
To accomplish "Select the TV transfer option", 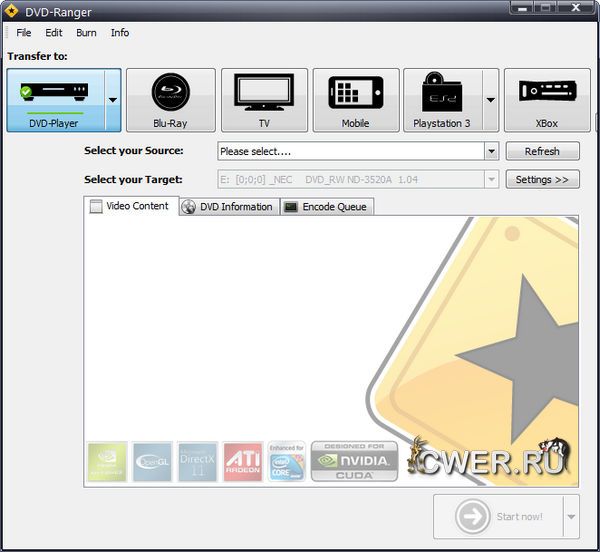I will 264,100.
